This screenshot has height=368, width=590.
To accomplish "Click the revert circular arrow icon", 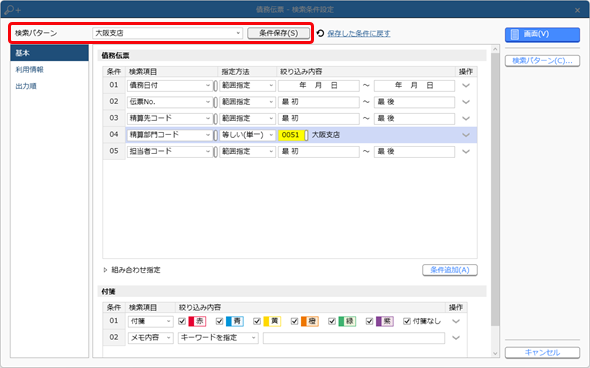I will click(x=320, y=33).
